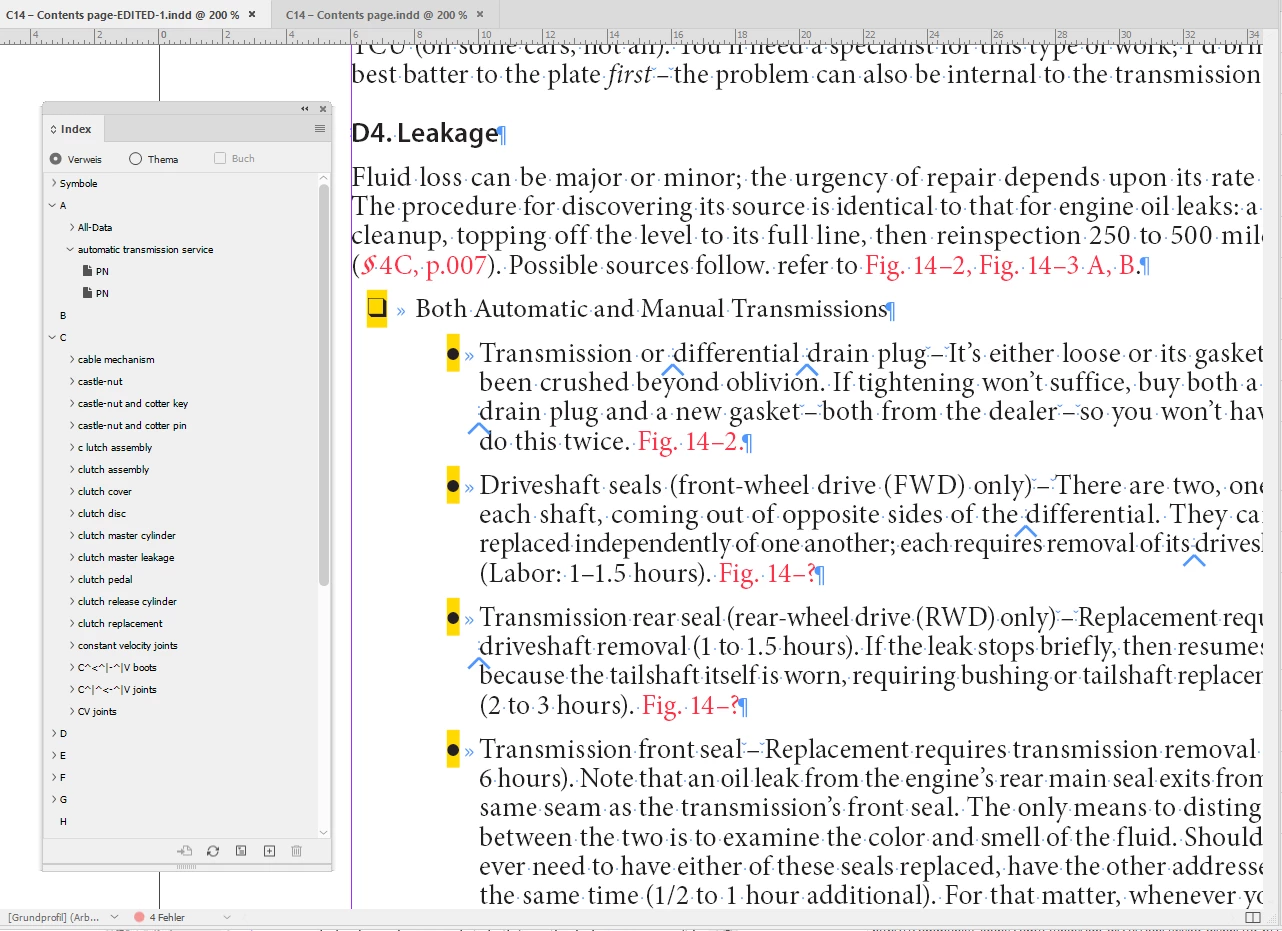Screen dimensions: 1282x931
Task: Select the 'c lutch assembly' index entry
Action: [115, 447]
